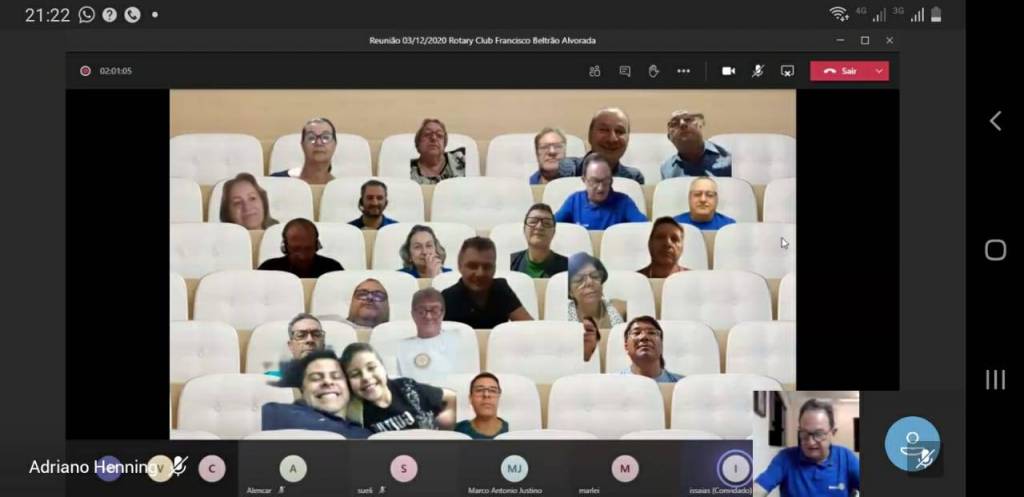1024x497 pixels.
Task: Select participant marlei's avatar
Action: coord(625,468)
